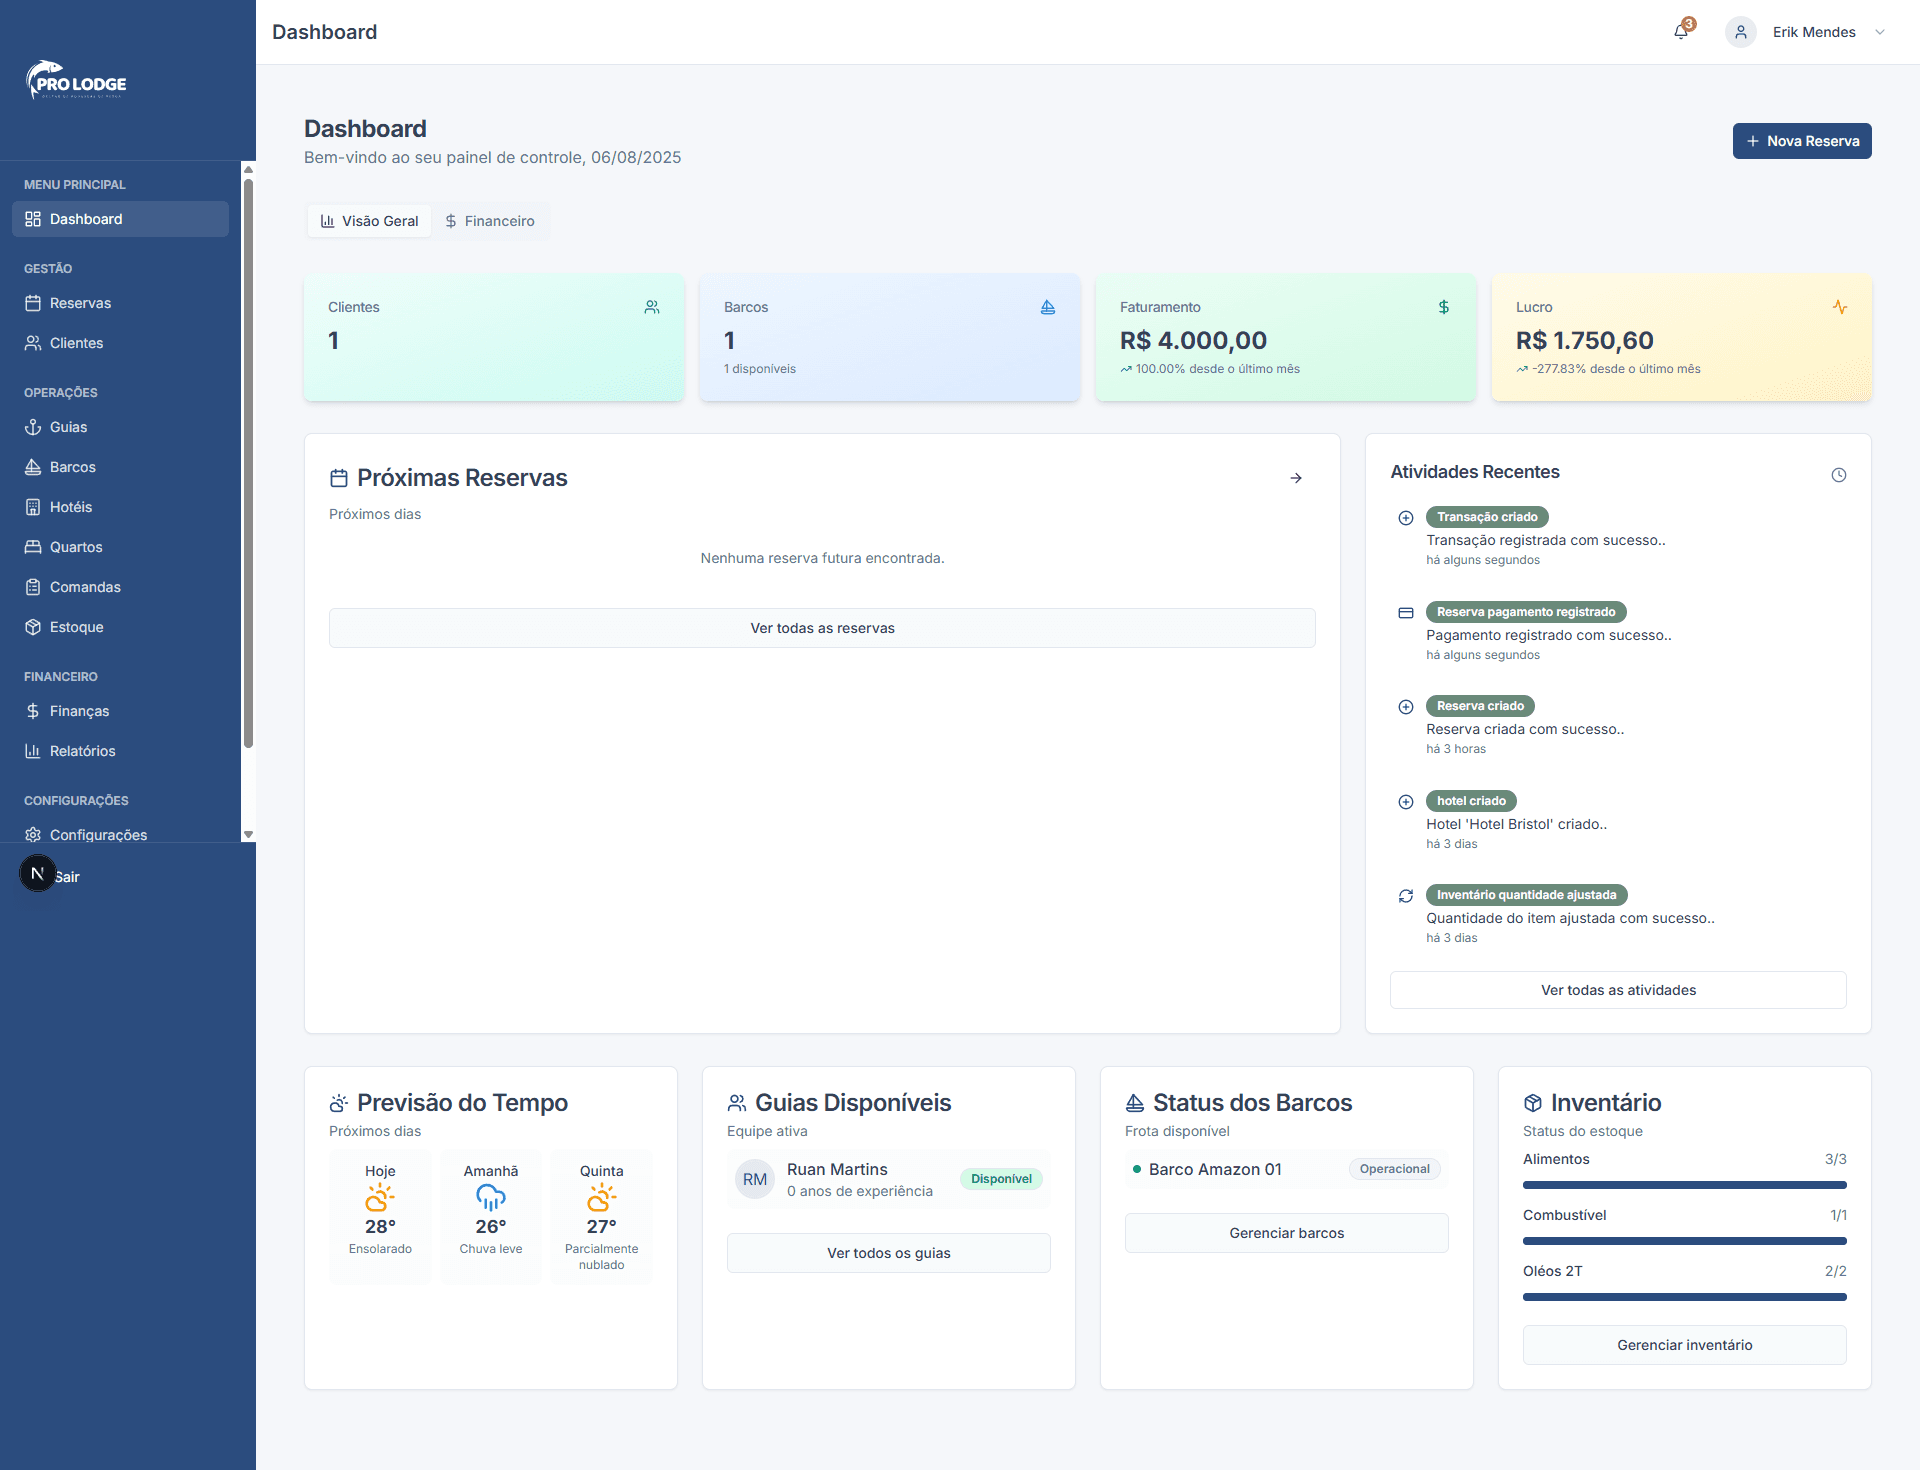The height and width of the screenshot is (1470, 1920).
Task: Click the arrow icon in Próximas Reservas
Action: (1296, 478)
